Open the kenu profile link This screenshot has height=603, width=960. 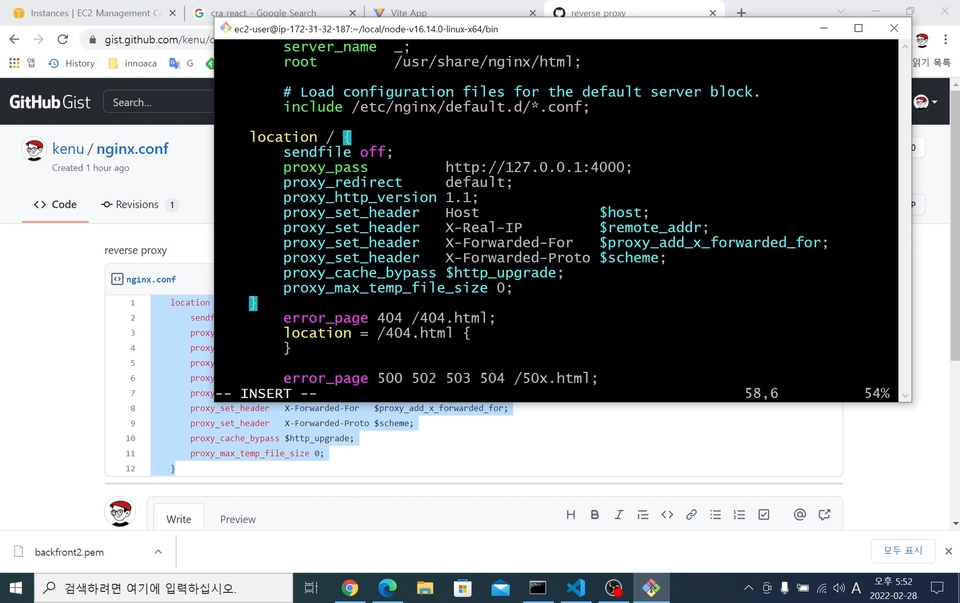pyautogui.click(x=68, y=149)
